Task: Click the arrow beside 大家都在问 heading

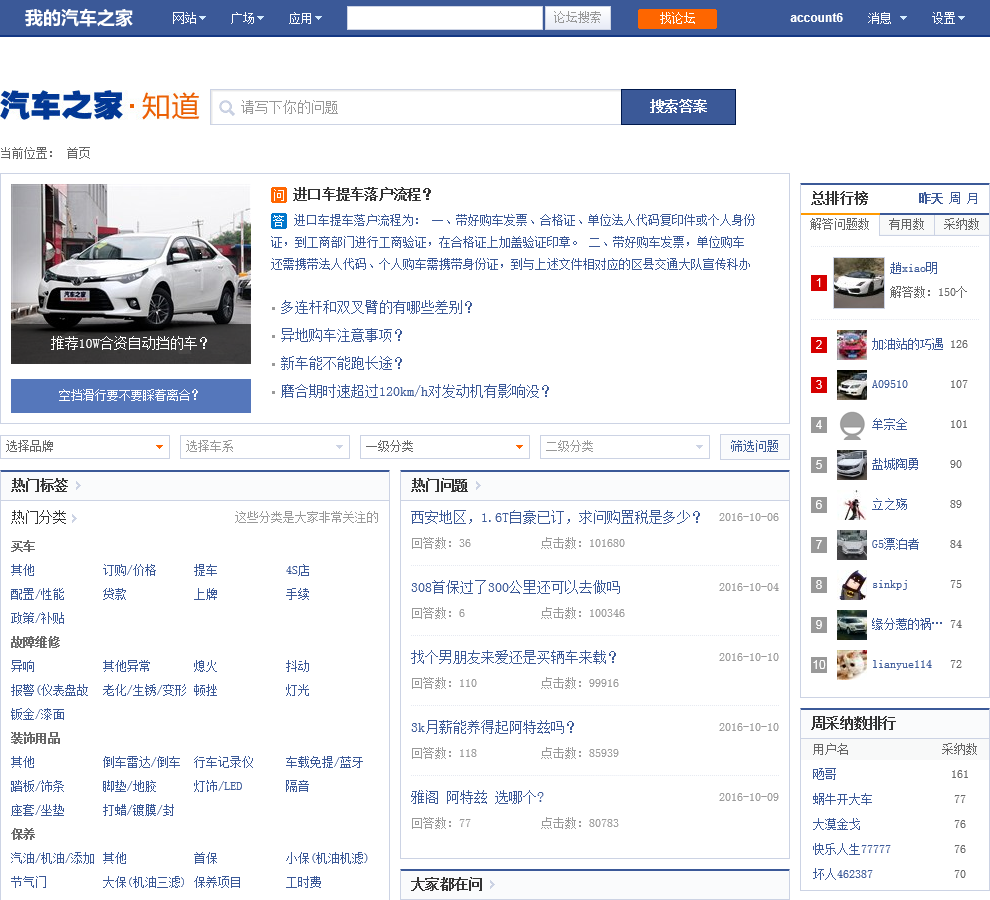Action: coord(492,885)
